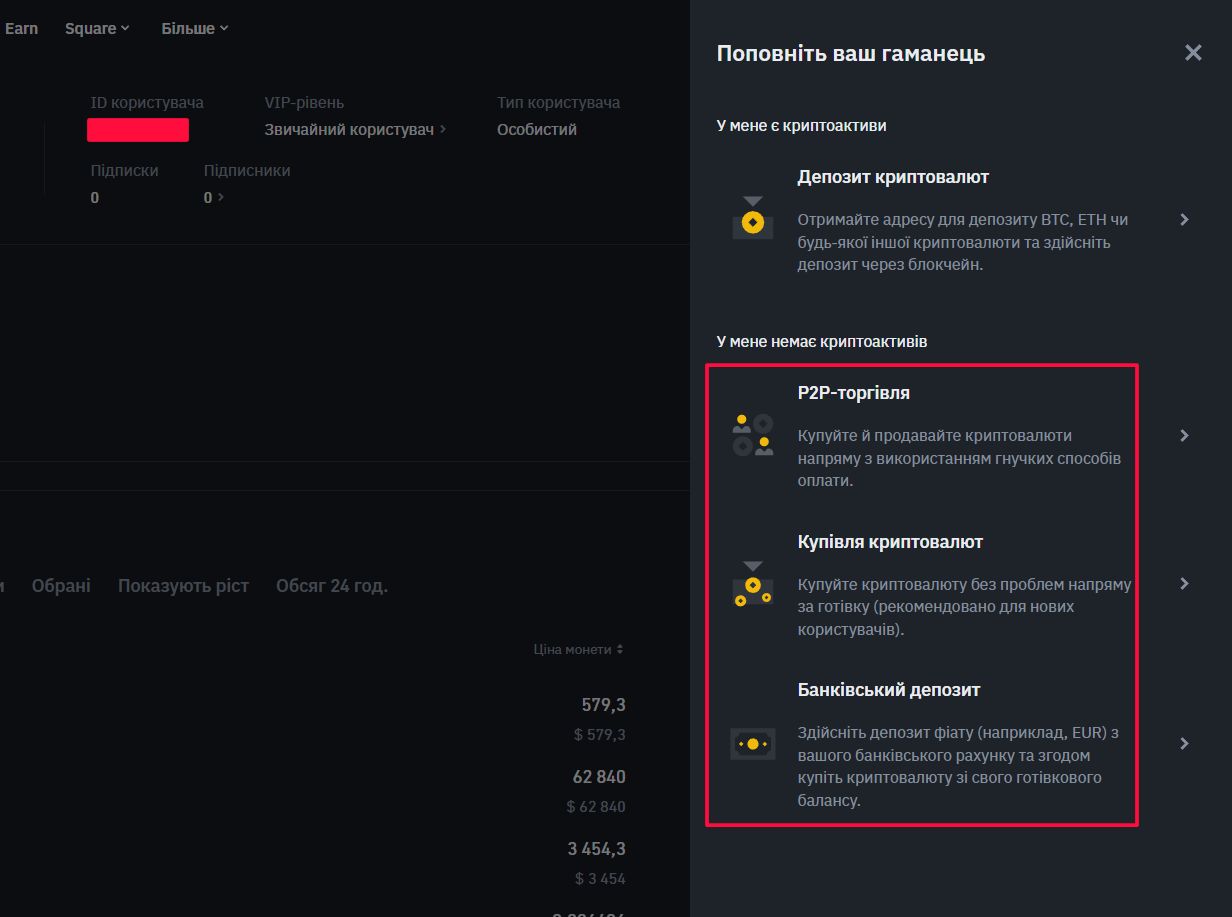Switch to the Обрані tab
Image resolution: width=1232 pixels, height=917 pixels.
click(61, 585)
